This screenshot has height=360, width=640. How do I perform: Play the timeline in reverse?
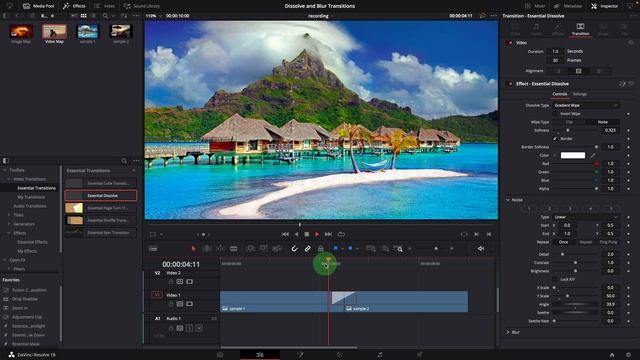click(296, 234)
